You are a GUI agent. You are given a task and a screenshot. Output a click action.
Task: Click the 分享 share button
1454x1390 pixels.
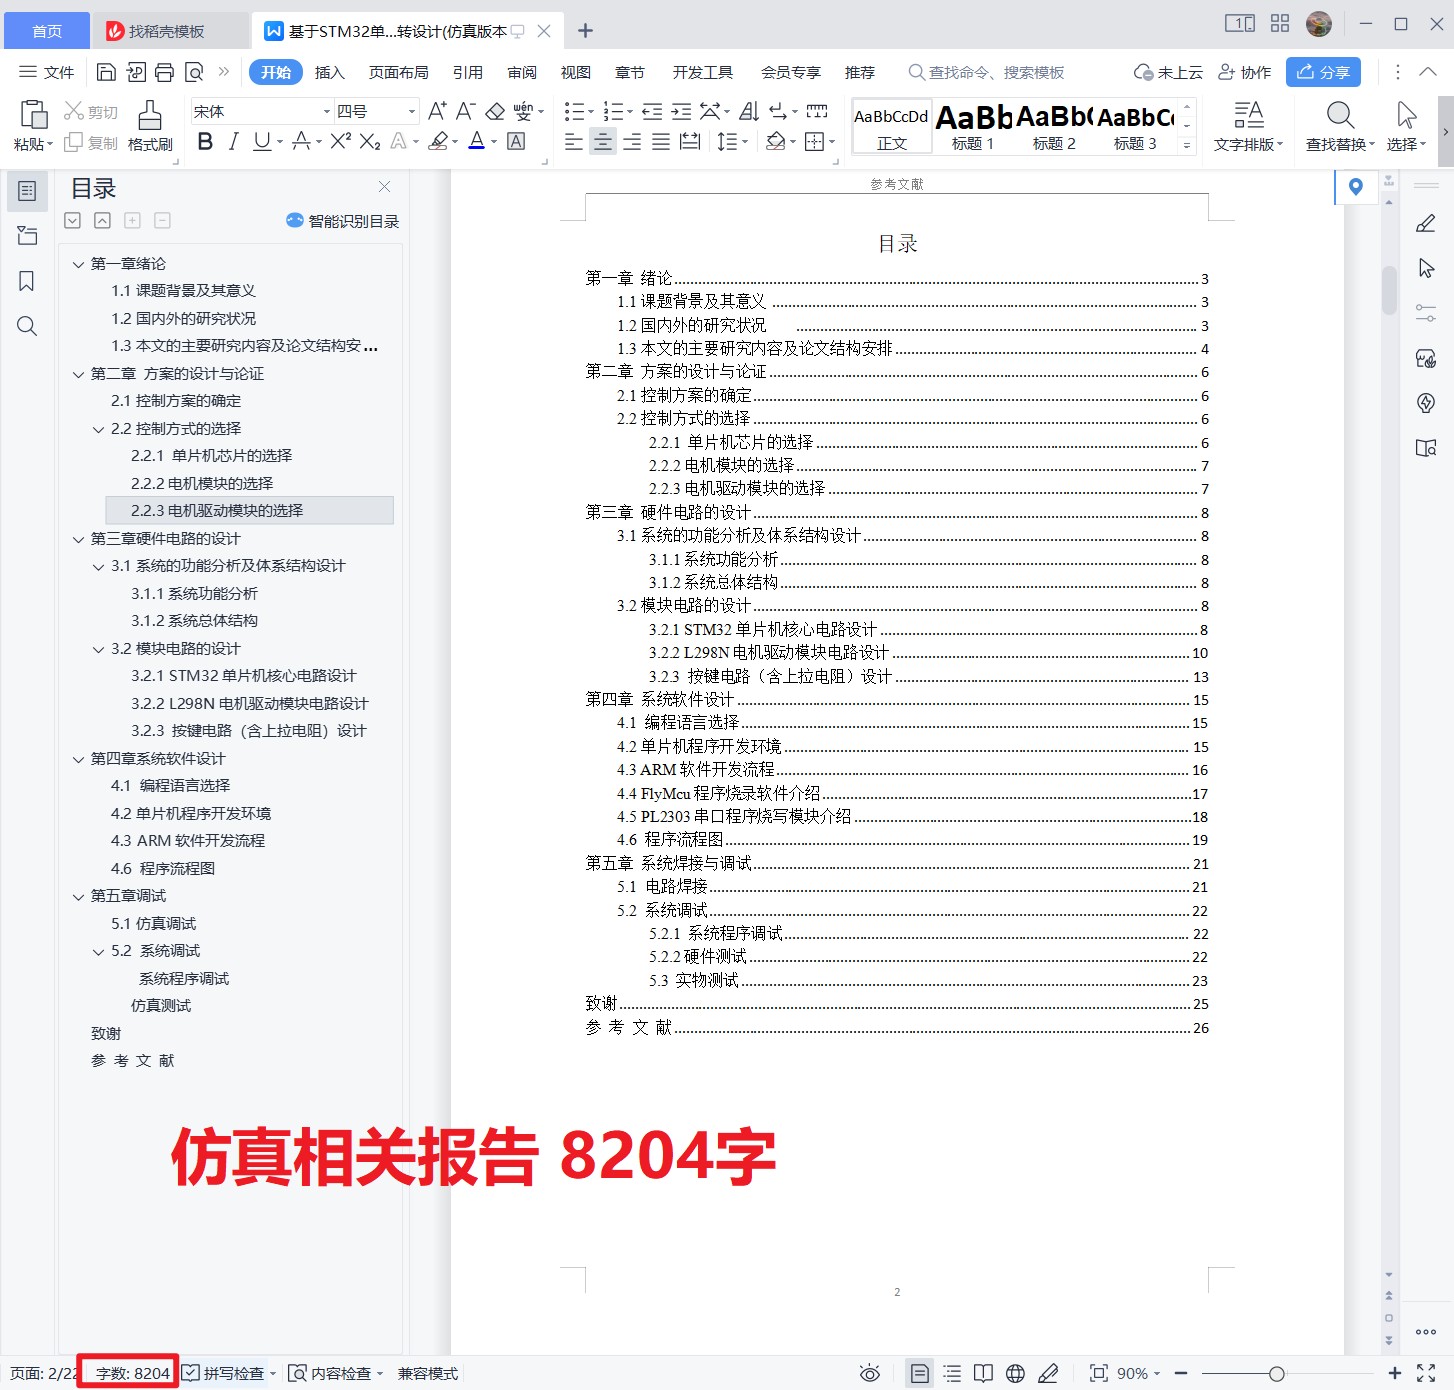(1323, 72)
